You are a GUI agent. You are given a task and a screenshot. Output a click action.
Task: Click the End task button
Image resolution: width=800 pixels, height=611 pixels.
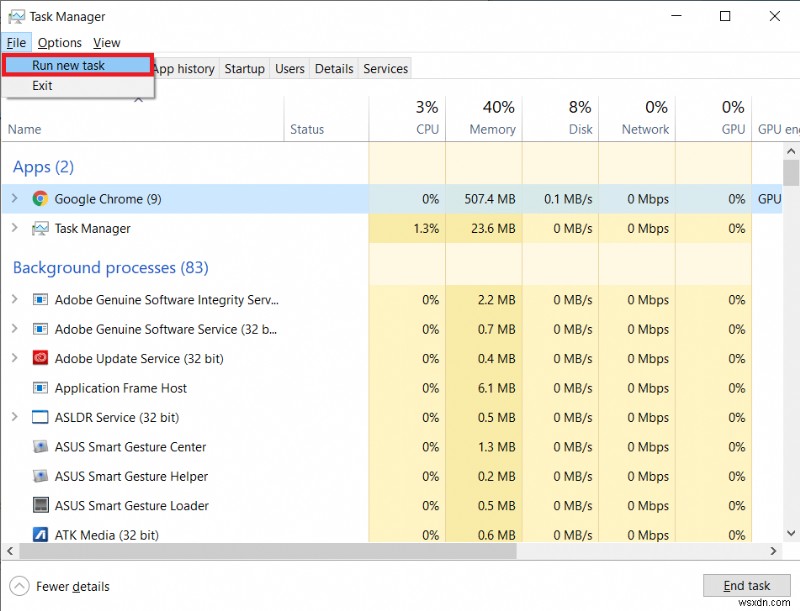point(747,585)
